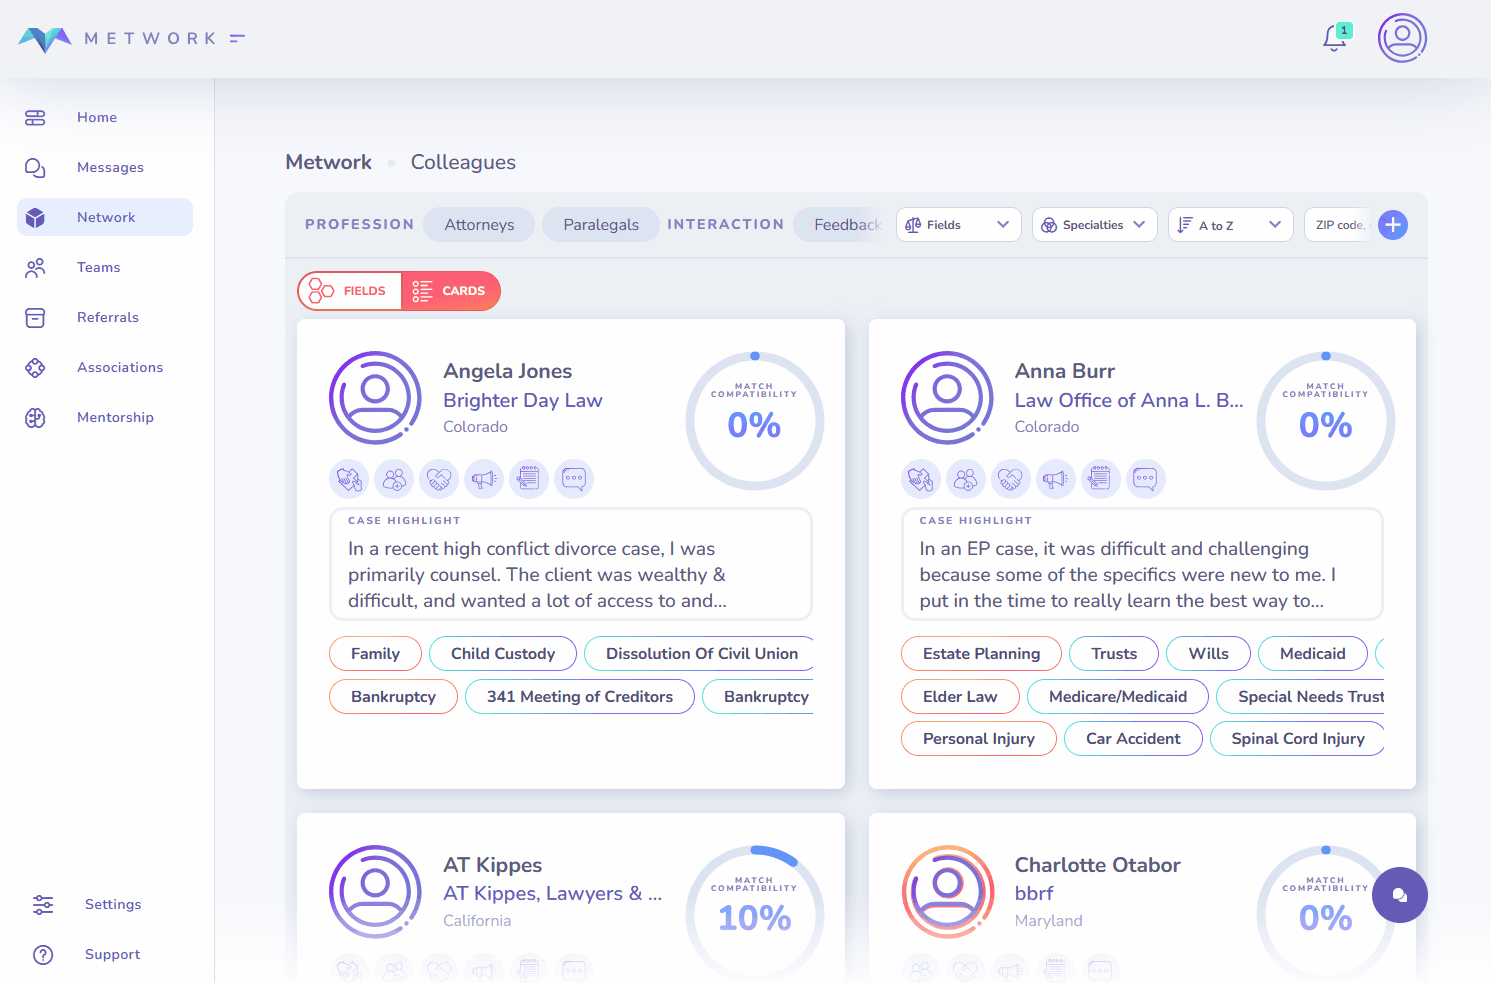Click Angela Jones' speech bubble icon

tap(574, 479)
